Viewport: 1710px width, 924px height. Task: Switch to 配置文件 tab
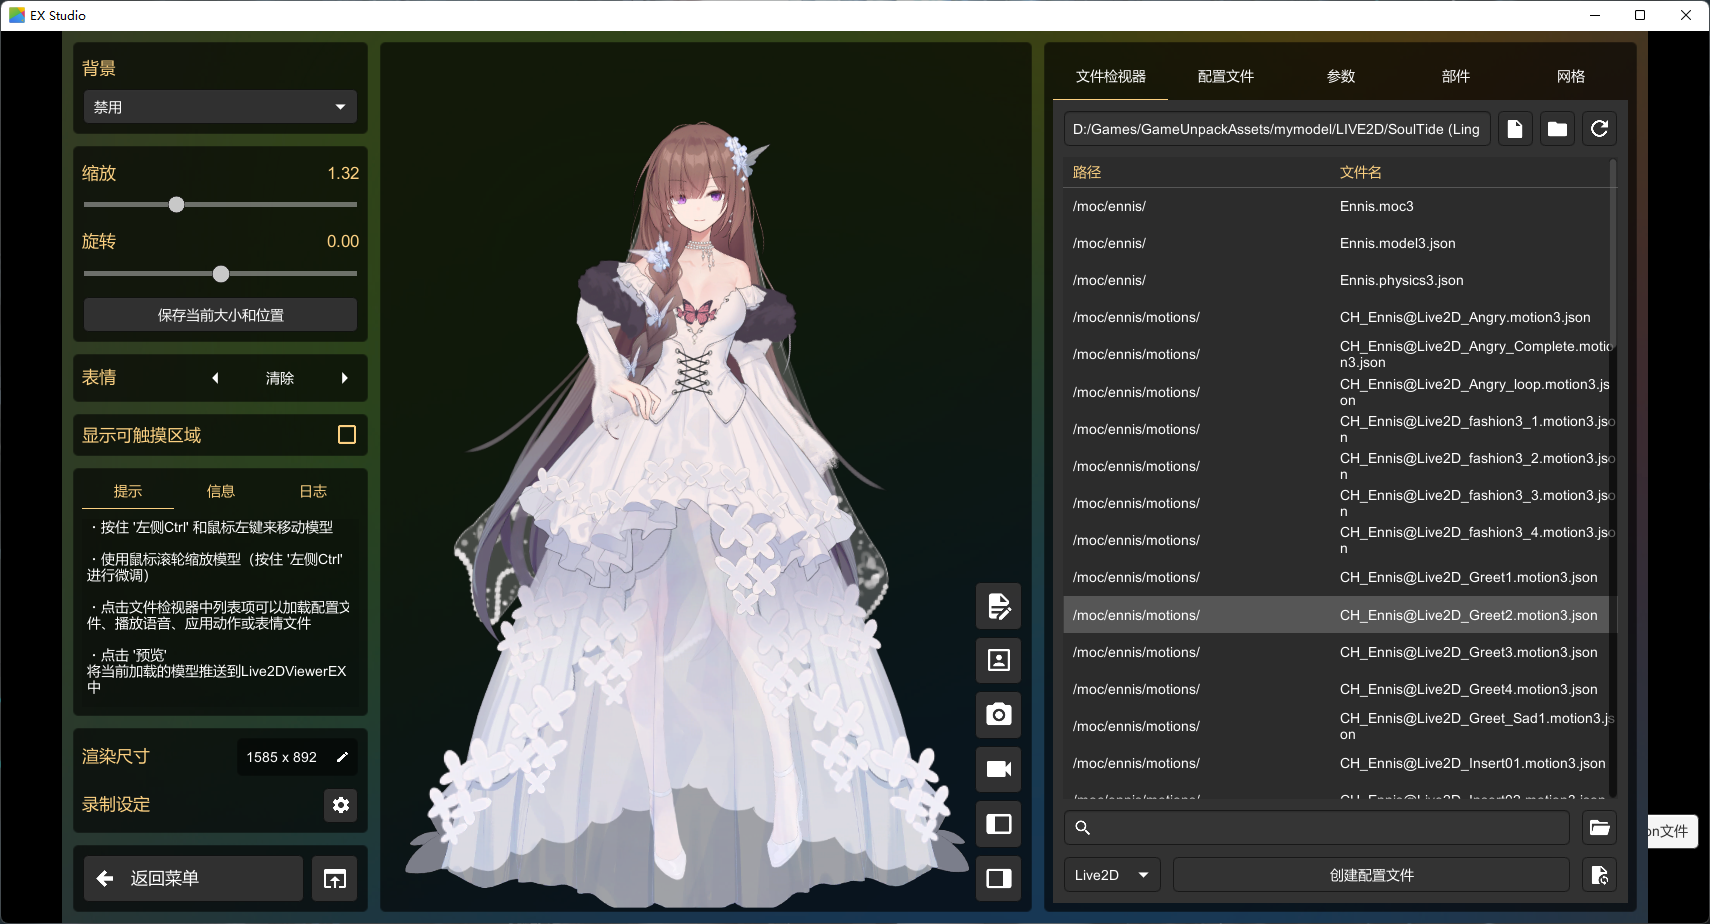(x=1225, y=76)
